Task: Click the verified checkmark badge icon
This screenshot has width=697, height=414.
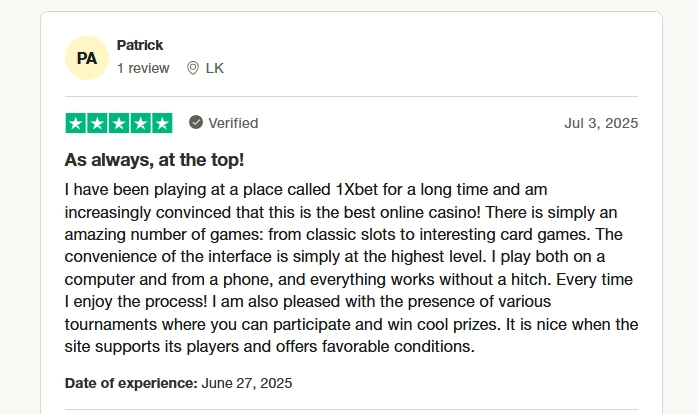Action: pos(196,122)
